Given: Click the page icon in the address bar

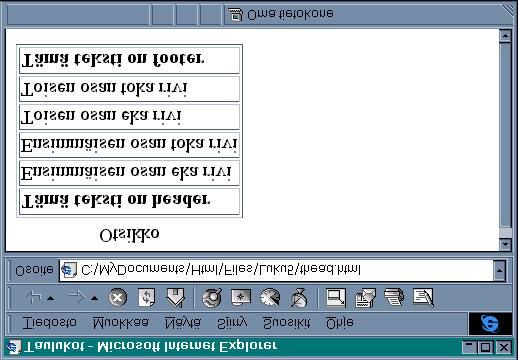Looking at the screenshot, I should [69, 270].
